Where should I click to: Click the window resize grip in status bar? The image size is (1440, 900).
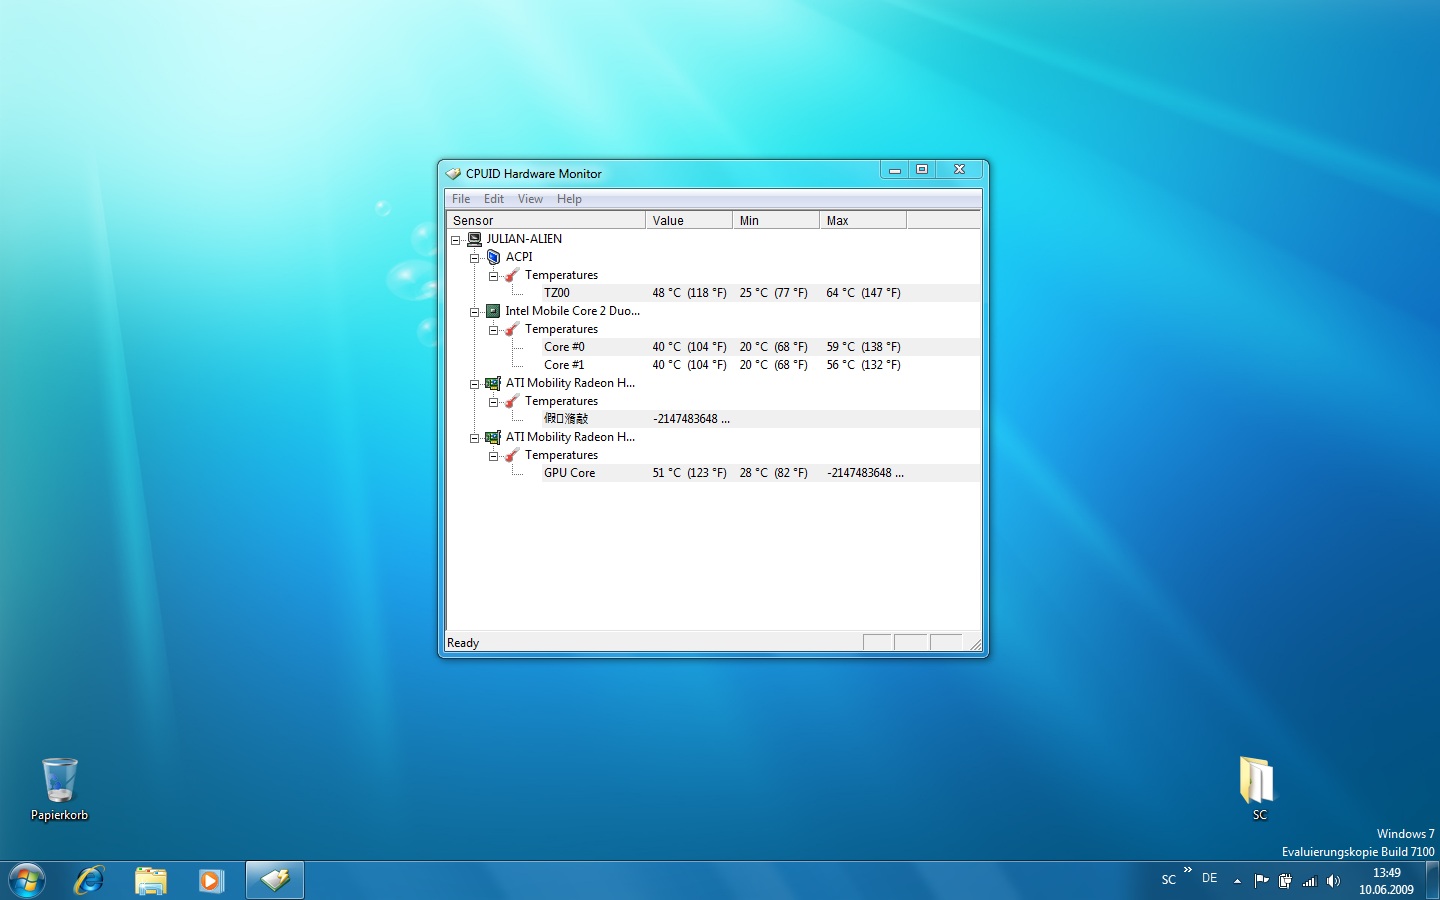pyautogui.click(x=975, y=644)
